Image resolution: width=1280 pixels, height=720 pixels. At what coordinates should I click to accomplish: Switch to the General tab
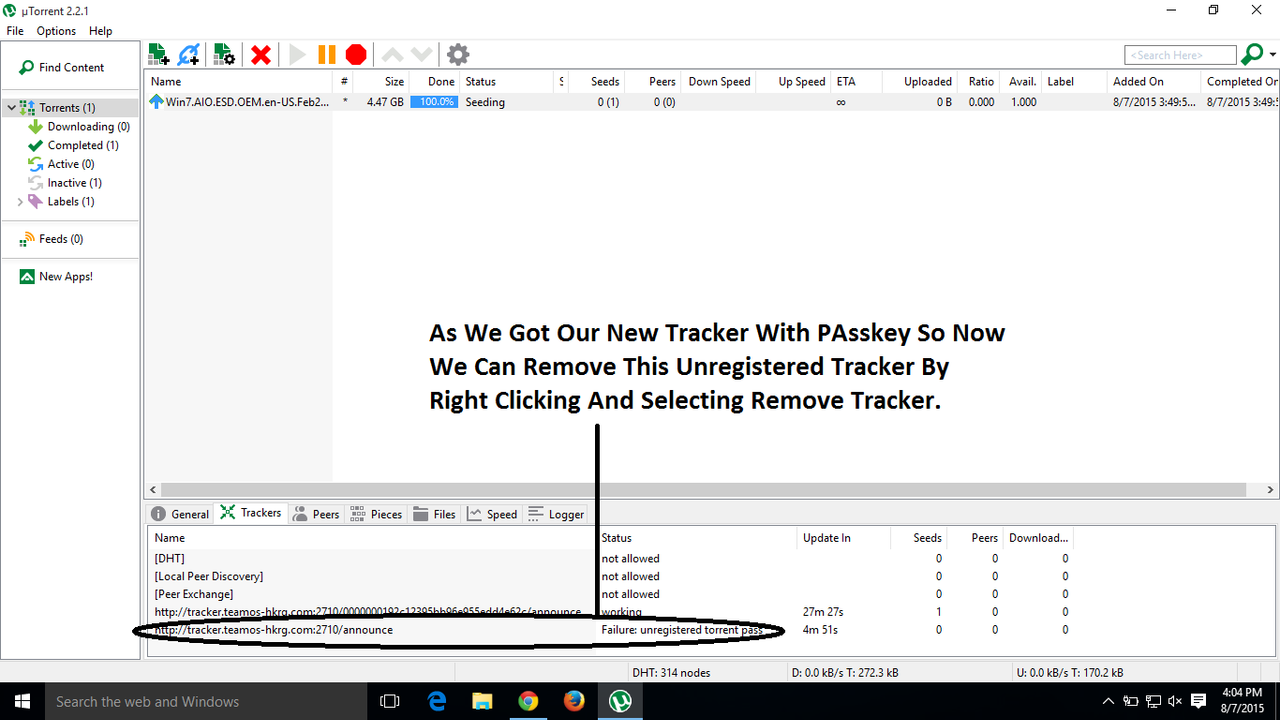(180, 514)
